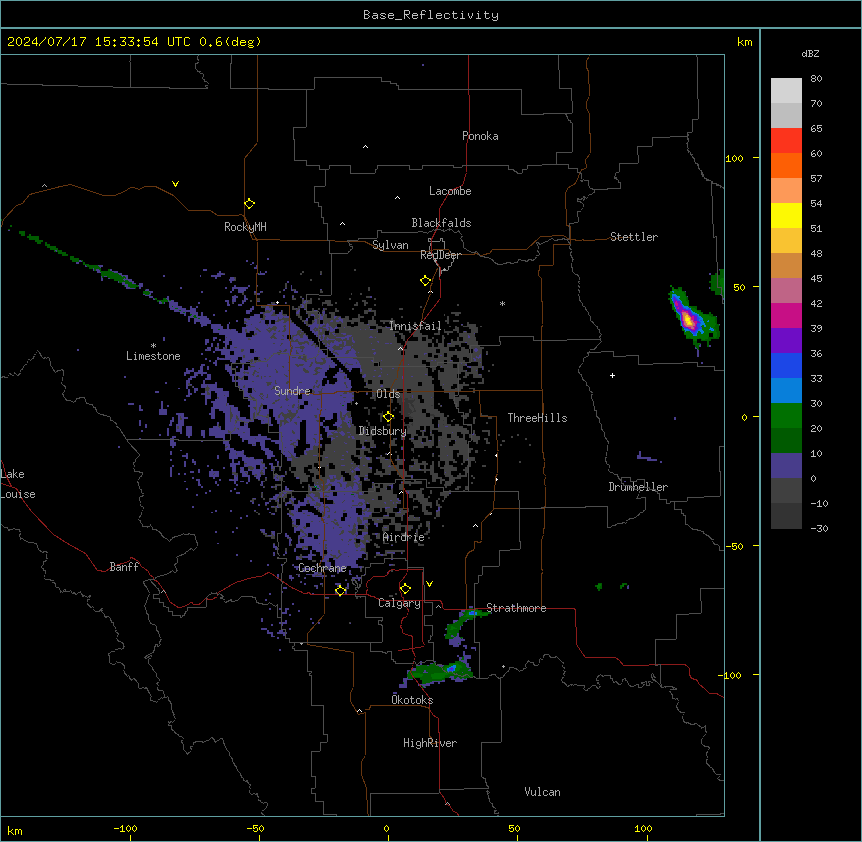Viewport: 862px width, 842px height.
Task: Click the Limestone label
Action: pos(153,356)
